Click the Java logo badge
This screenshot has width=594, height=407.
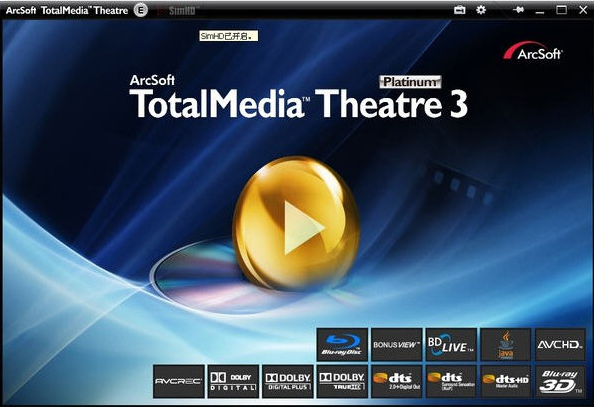click(505, 344)
